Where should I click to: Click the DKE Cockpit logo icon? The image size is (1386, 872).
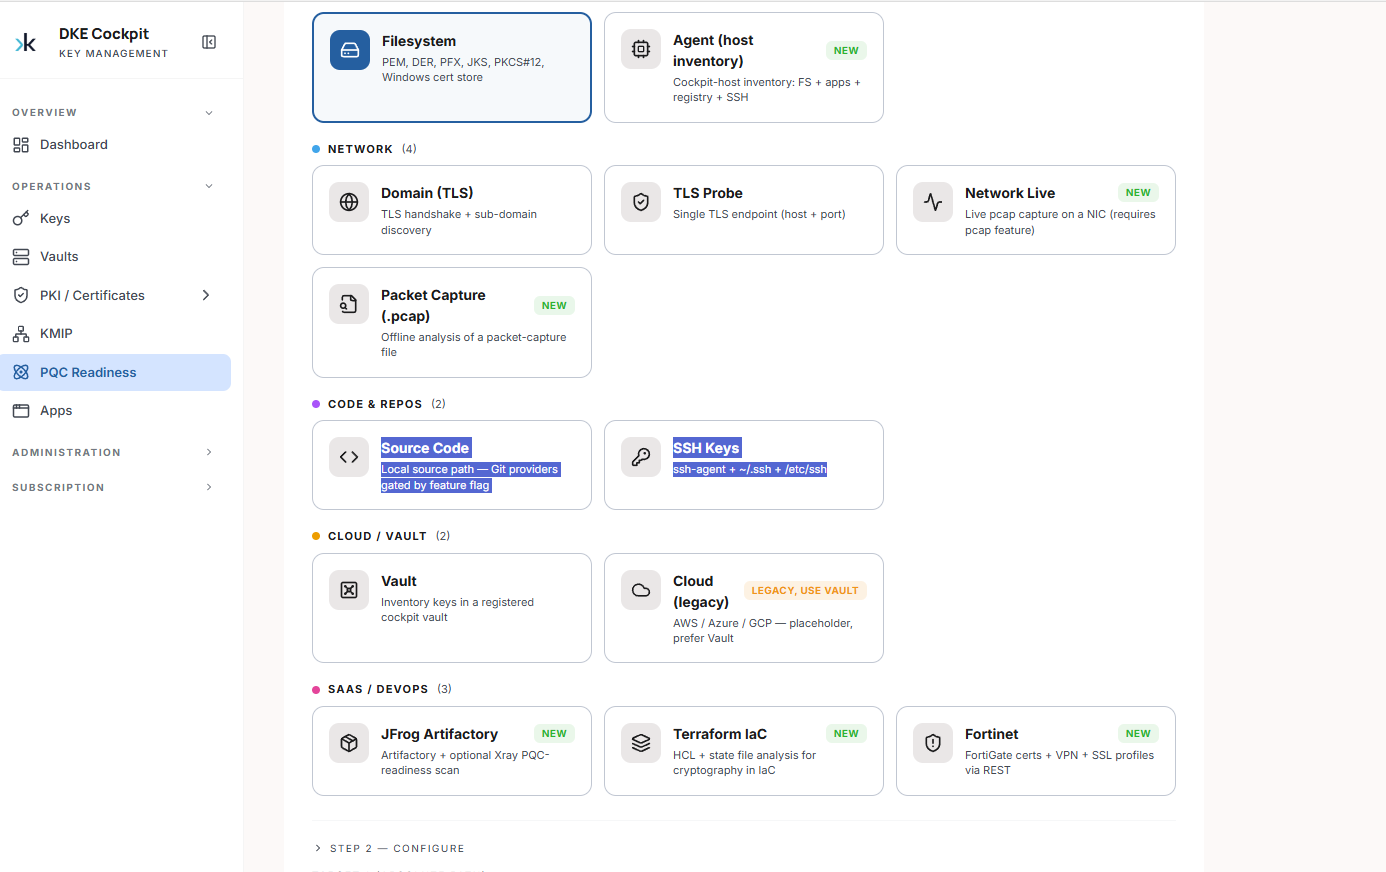(x=26, y=42)
